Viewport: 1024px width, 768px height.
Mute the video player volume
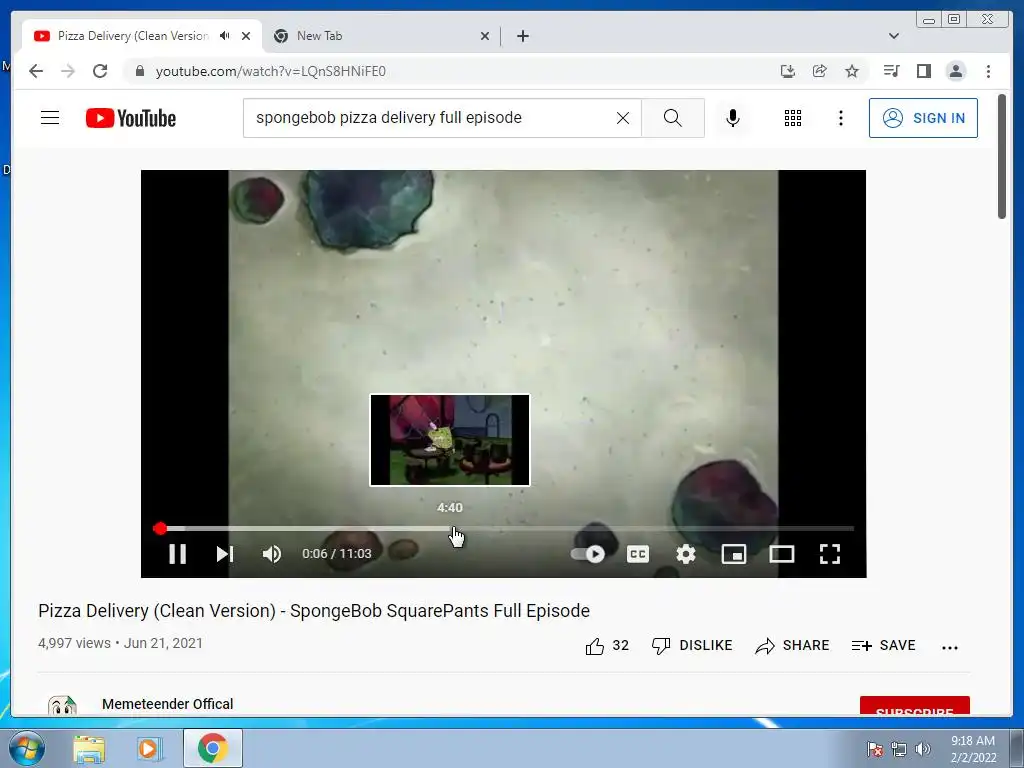272,554
